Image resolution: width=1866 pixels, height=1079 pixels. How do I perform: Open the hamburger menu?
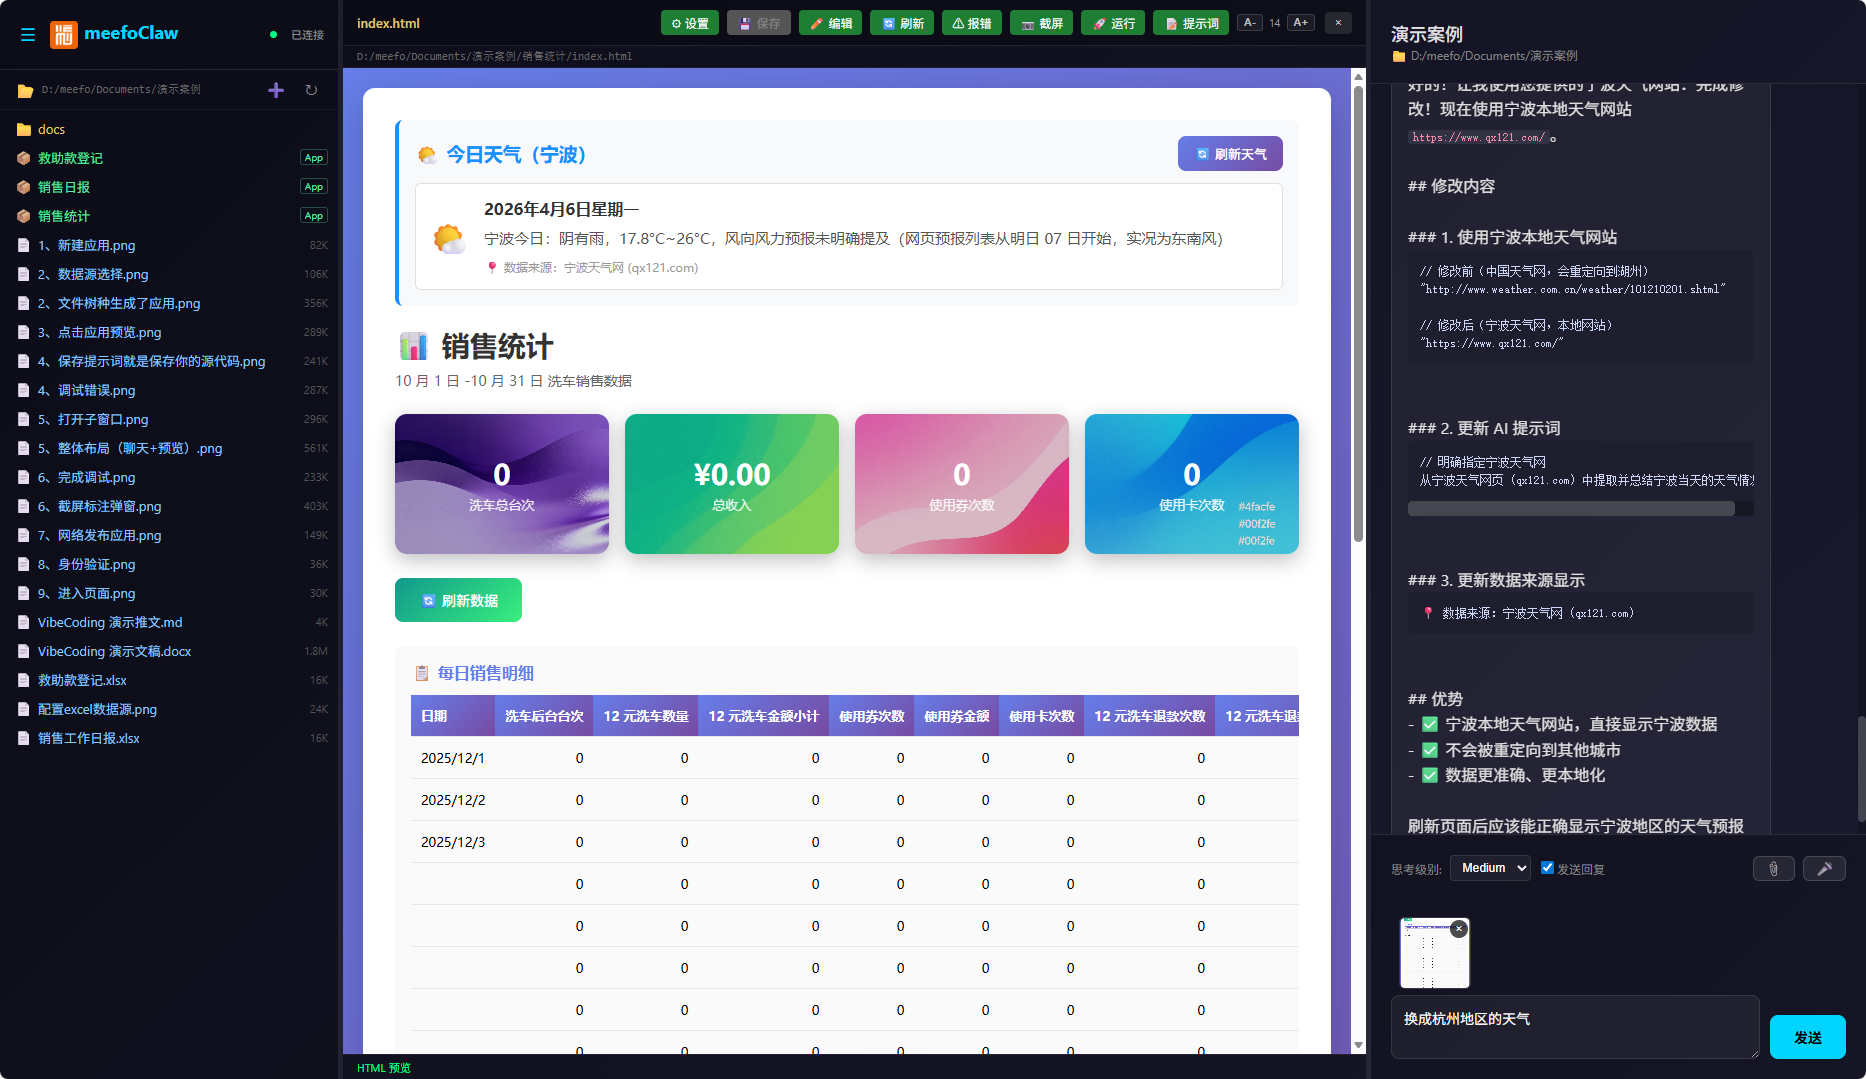[28, 34]
